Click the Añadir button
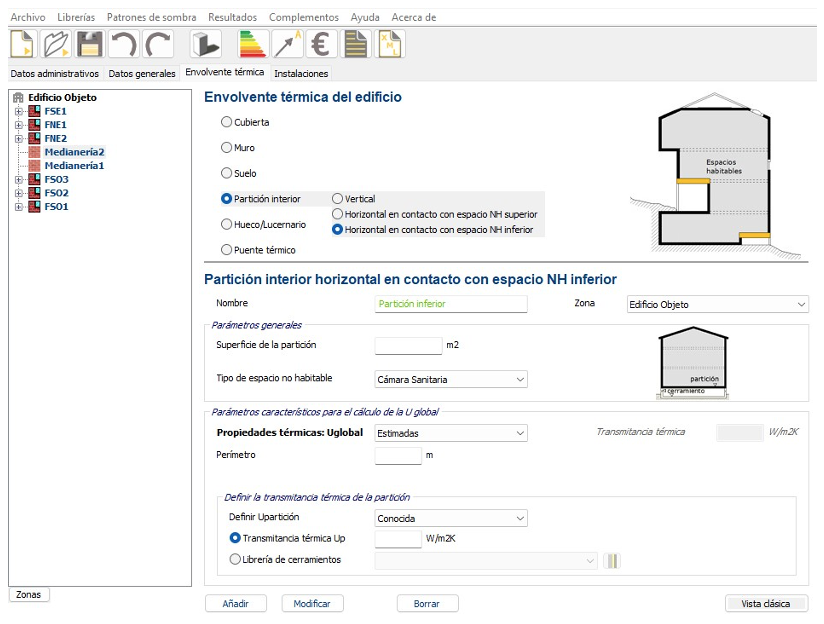The width and height of the screenshot is (824, 624). point(236,604)
